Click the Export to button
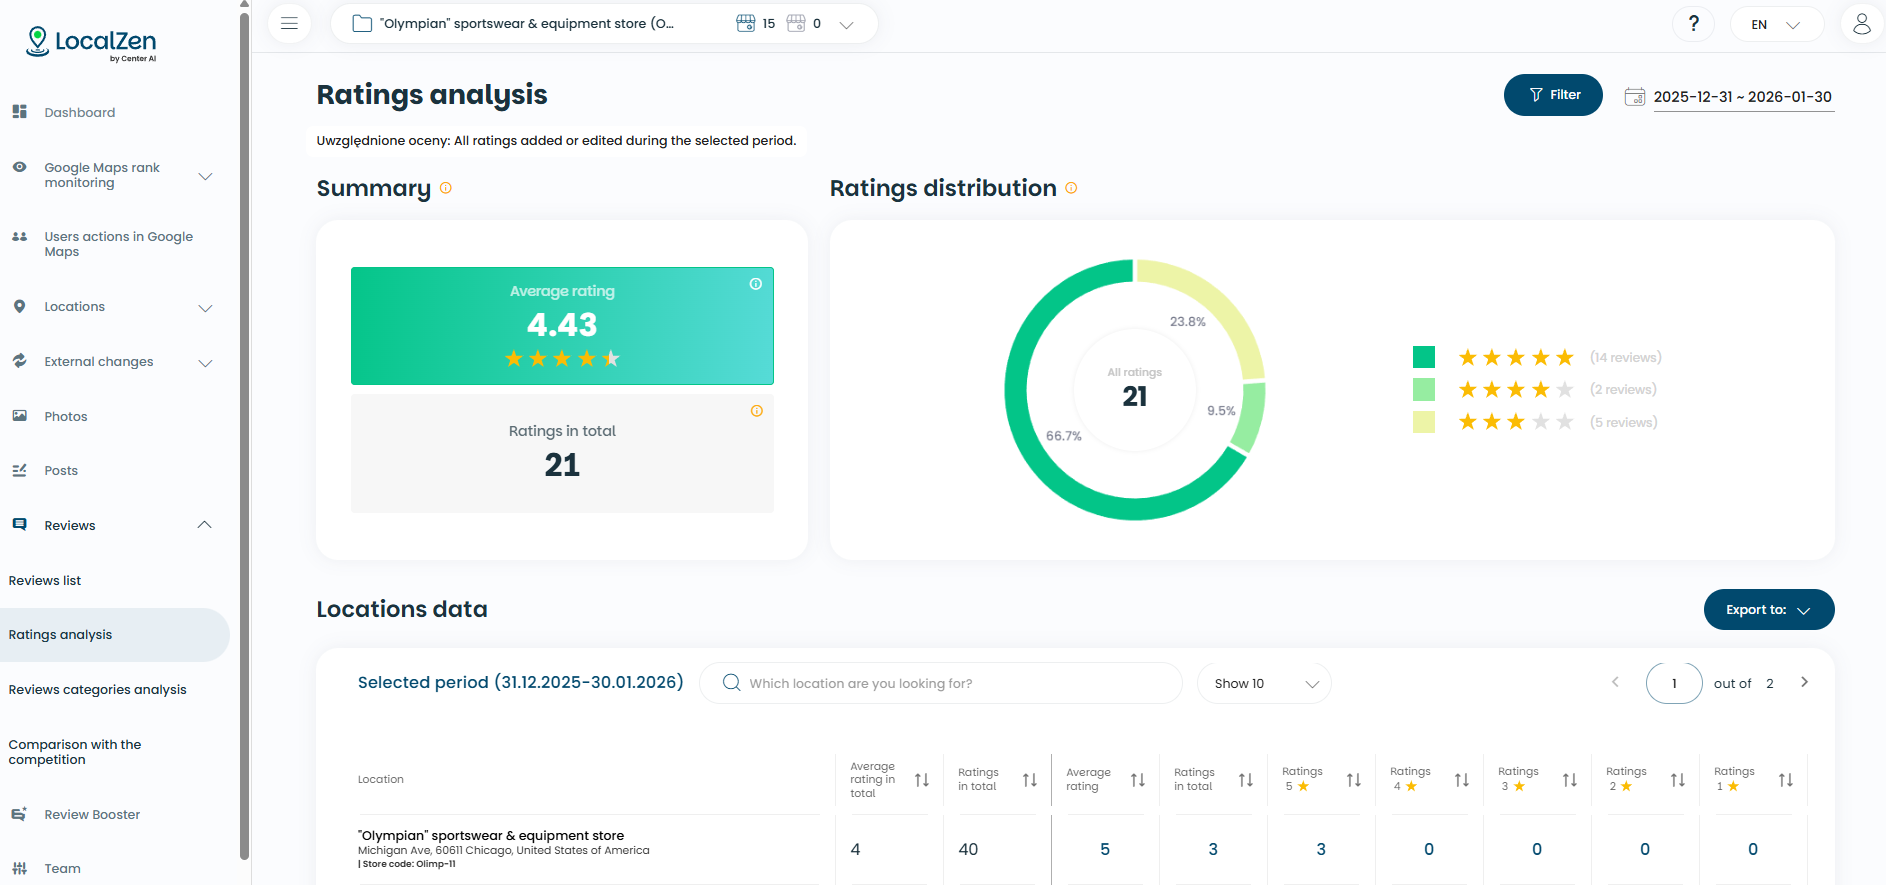This screenshot has width=1886, height=885. [1768, 610]
